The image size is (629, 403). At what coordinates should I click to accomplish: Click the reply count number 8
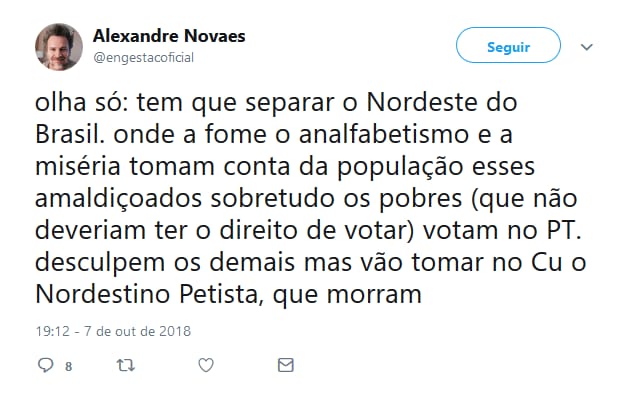click(68, 367)
